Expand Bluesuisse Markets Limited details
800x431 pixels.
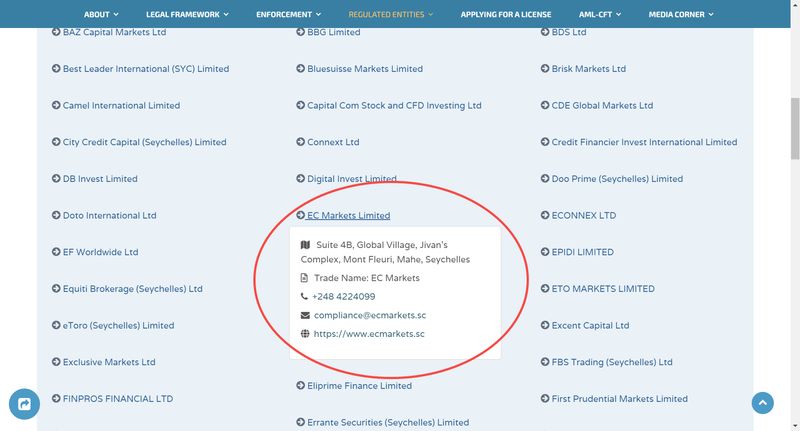(365, 68)
